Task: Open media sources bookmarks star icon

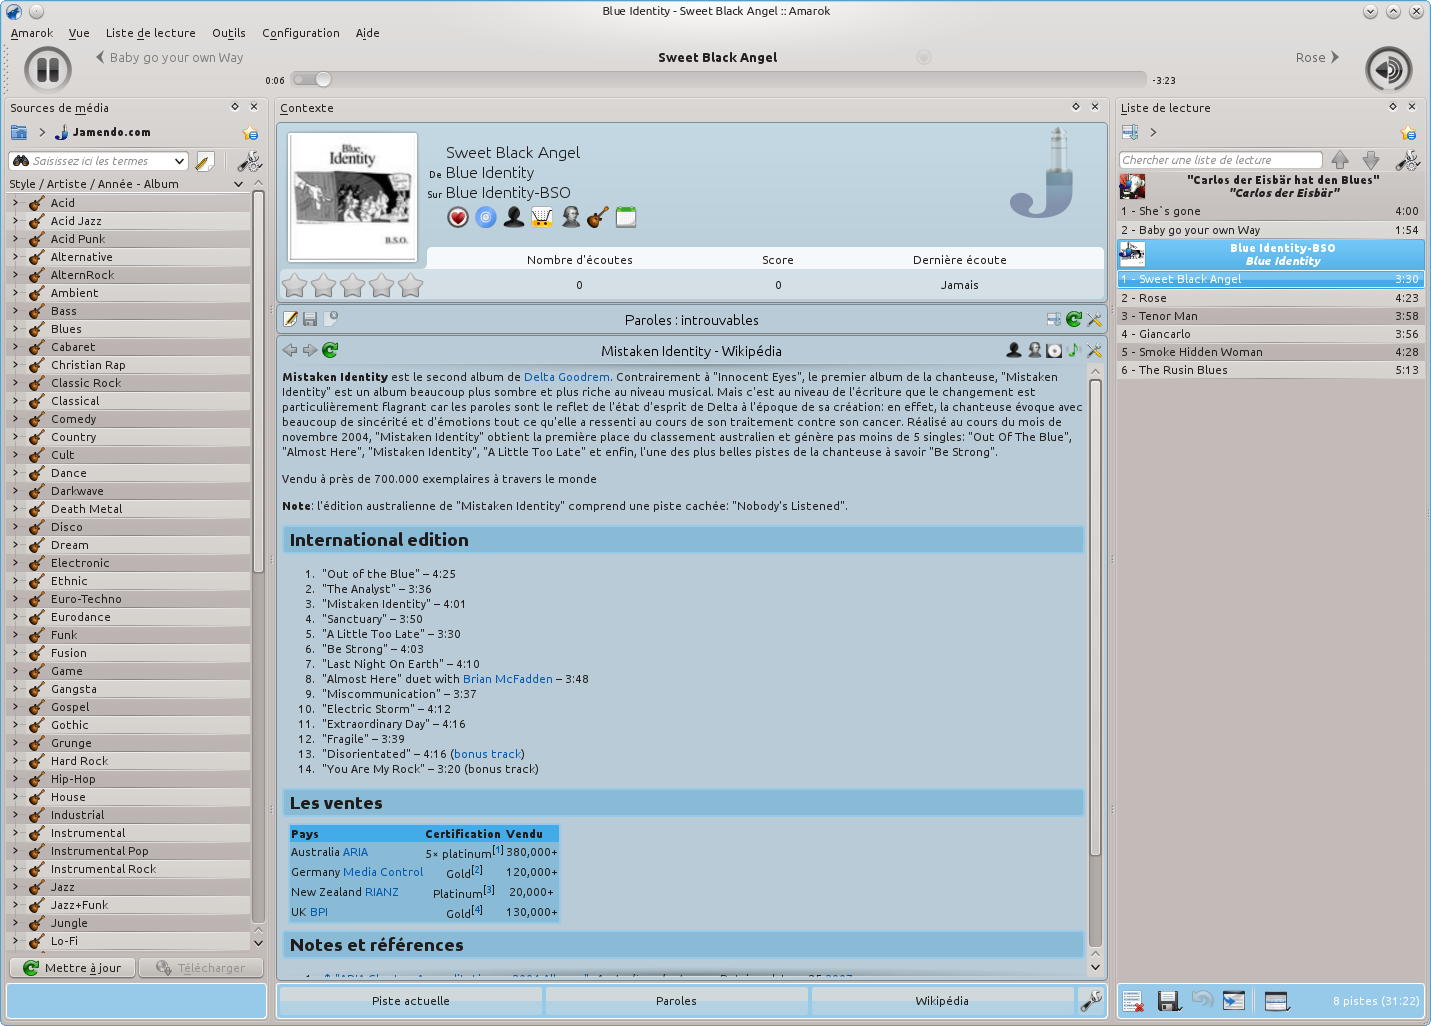Action: tap(250, 133)
